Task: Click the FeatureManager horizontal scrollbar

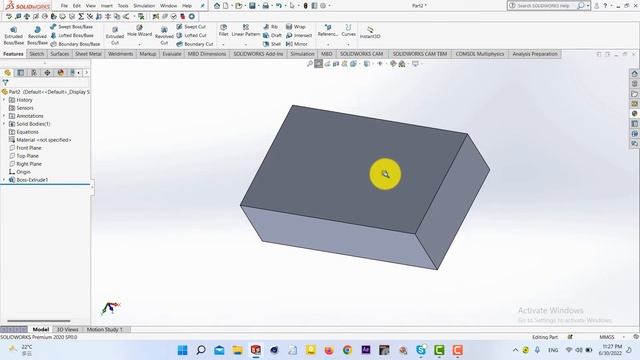Action: tap(39, 321)
